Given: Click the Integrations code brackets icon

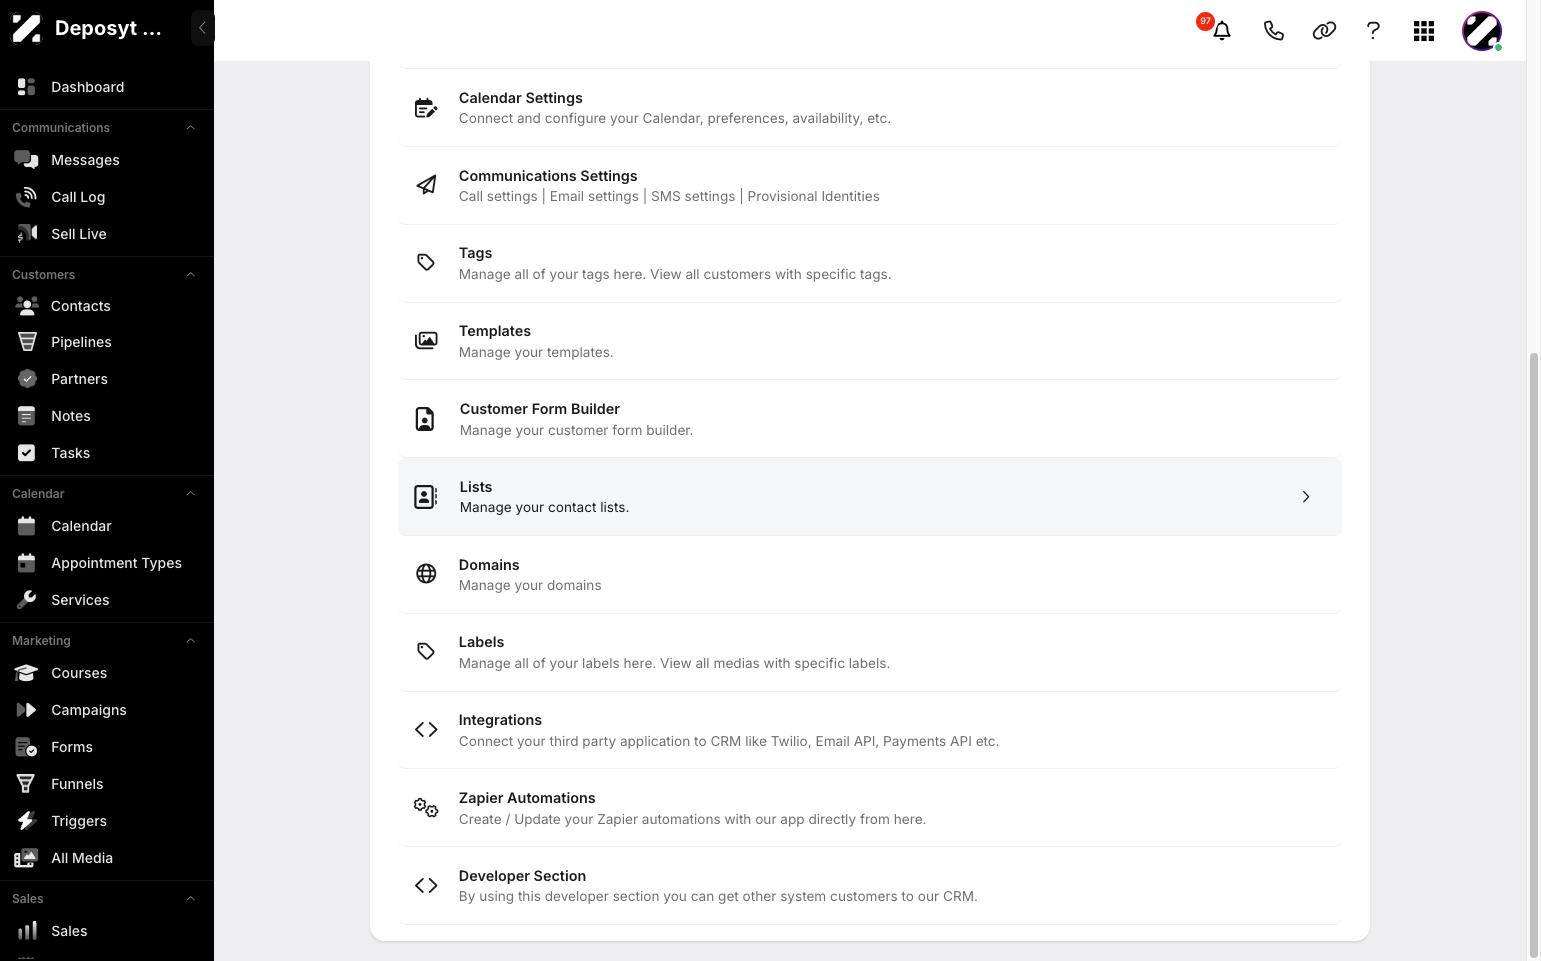Looking at the screenshot, I should pyautogui.click(x=426, y=730).
